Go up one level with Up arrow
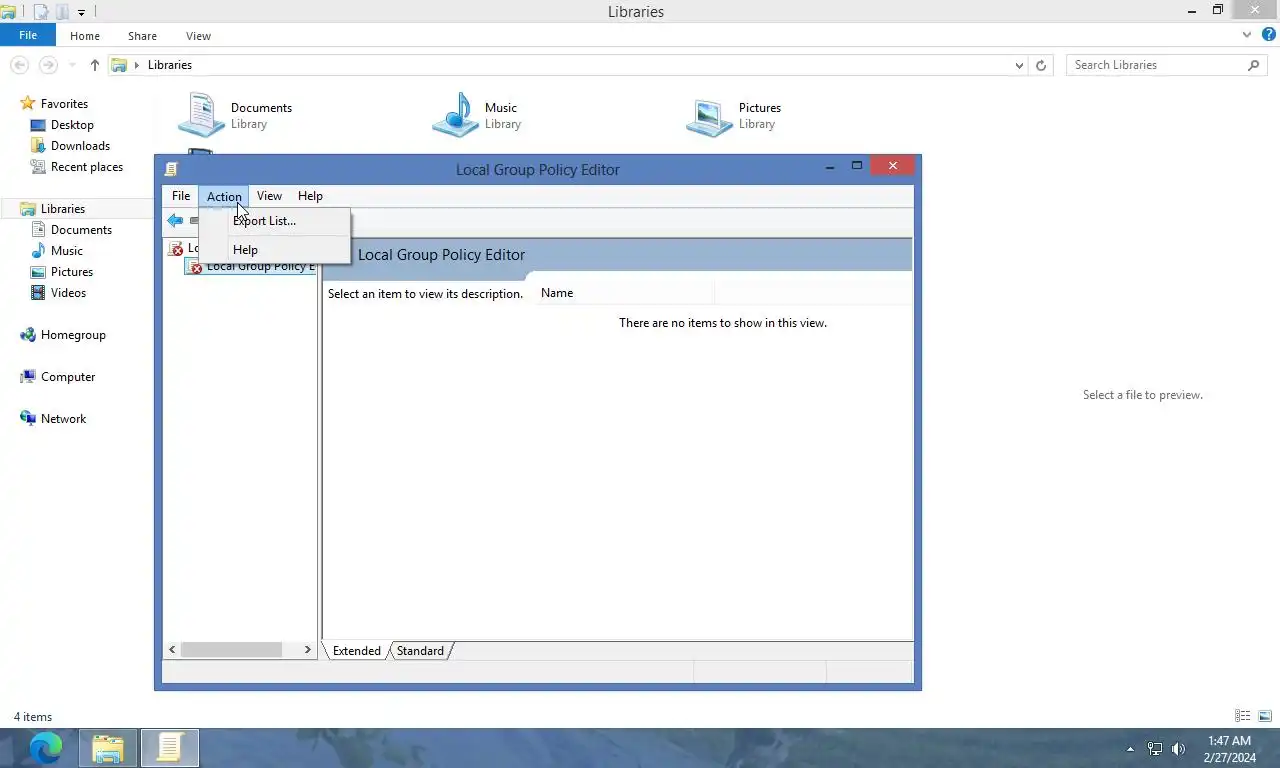 click(x=95, y=65)
